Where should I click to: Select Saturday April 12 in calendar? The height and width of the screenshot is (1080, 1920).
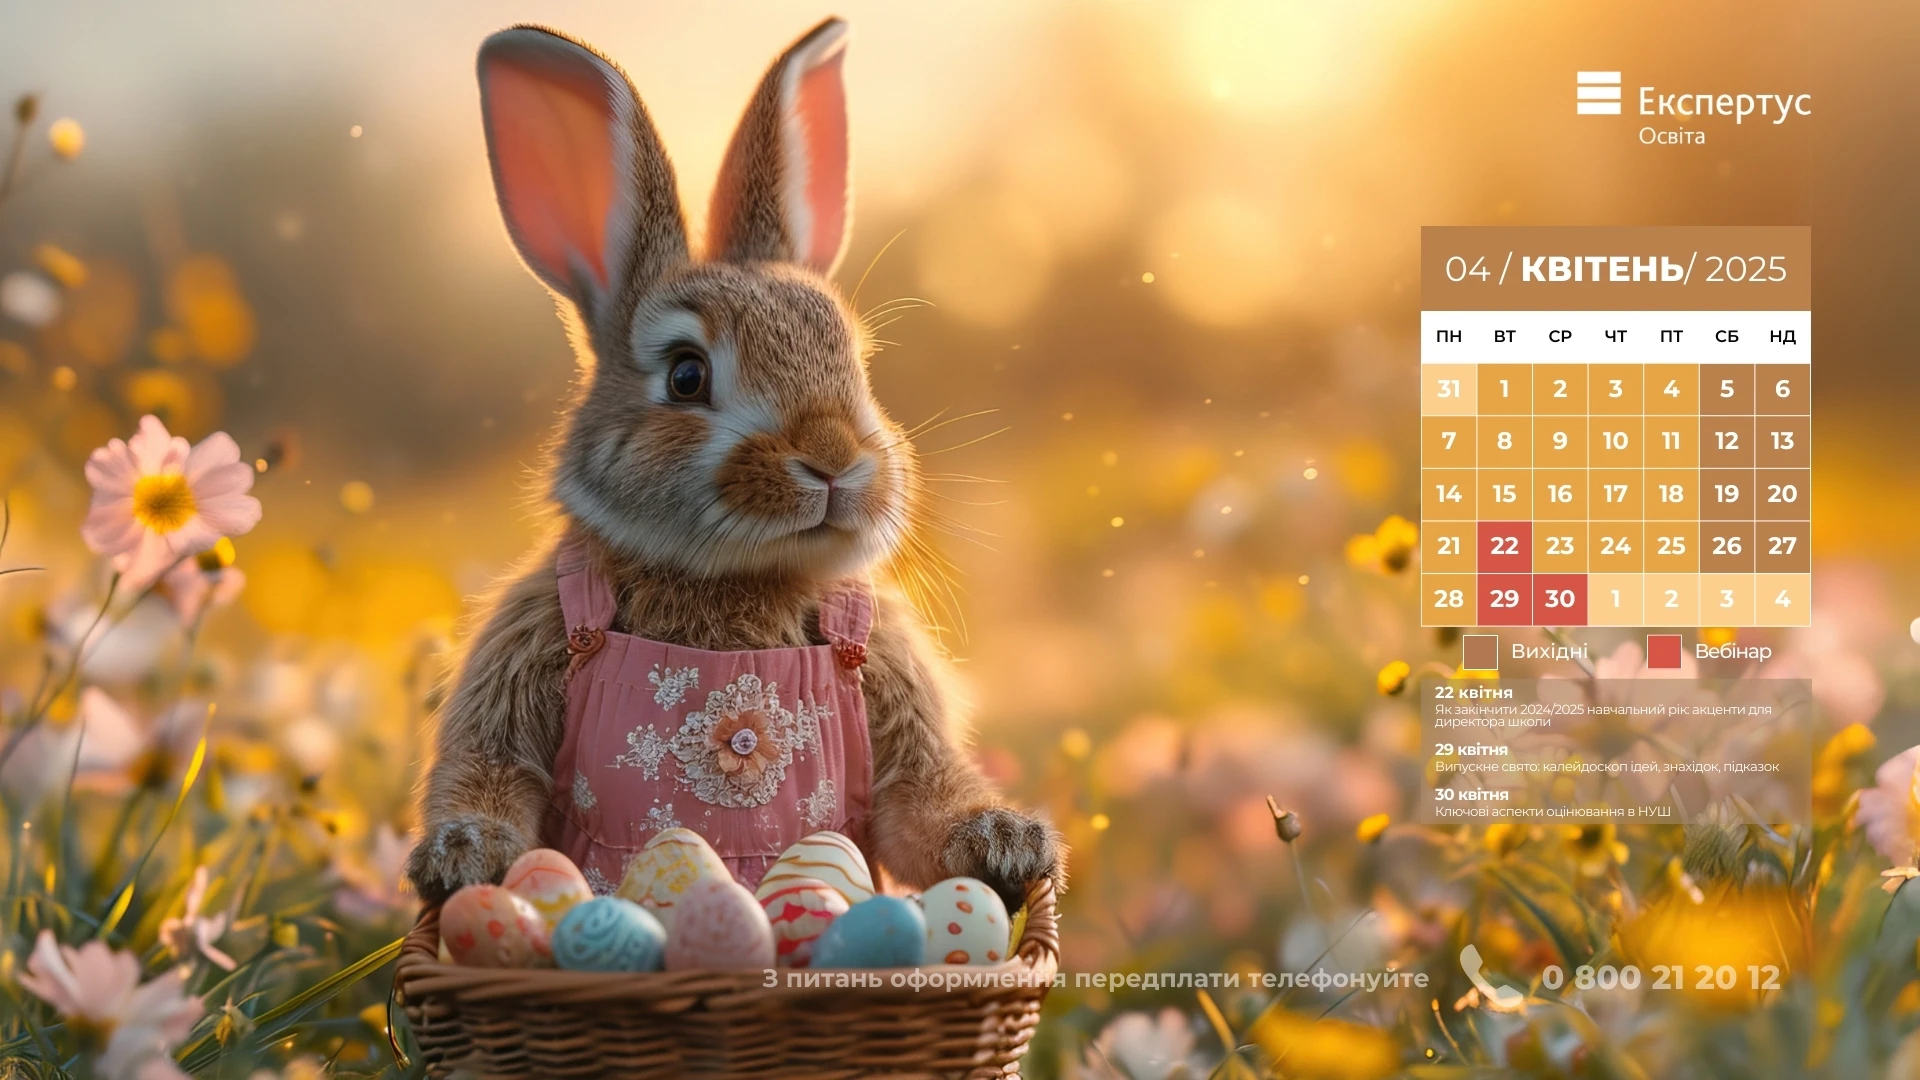pos(1726,441)
